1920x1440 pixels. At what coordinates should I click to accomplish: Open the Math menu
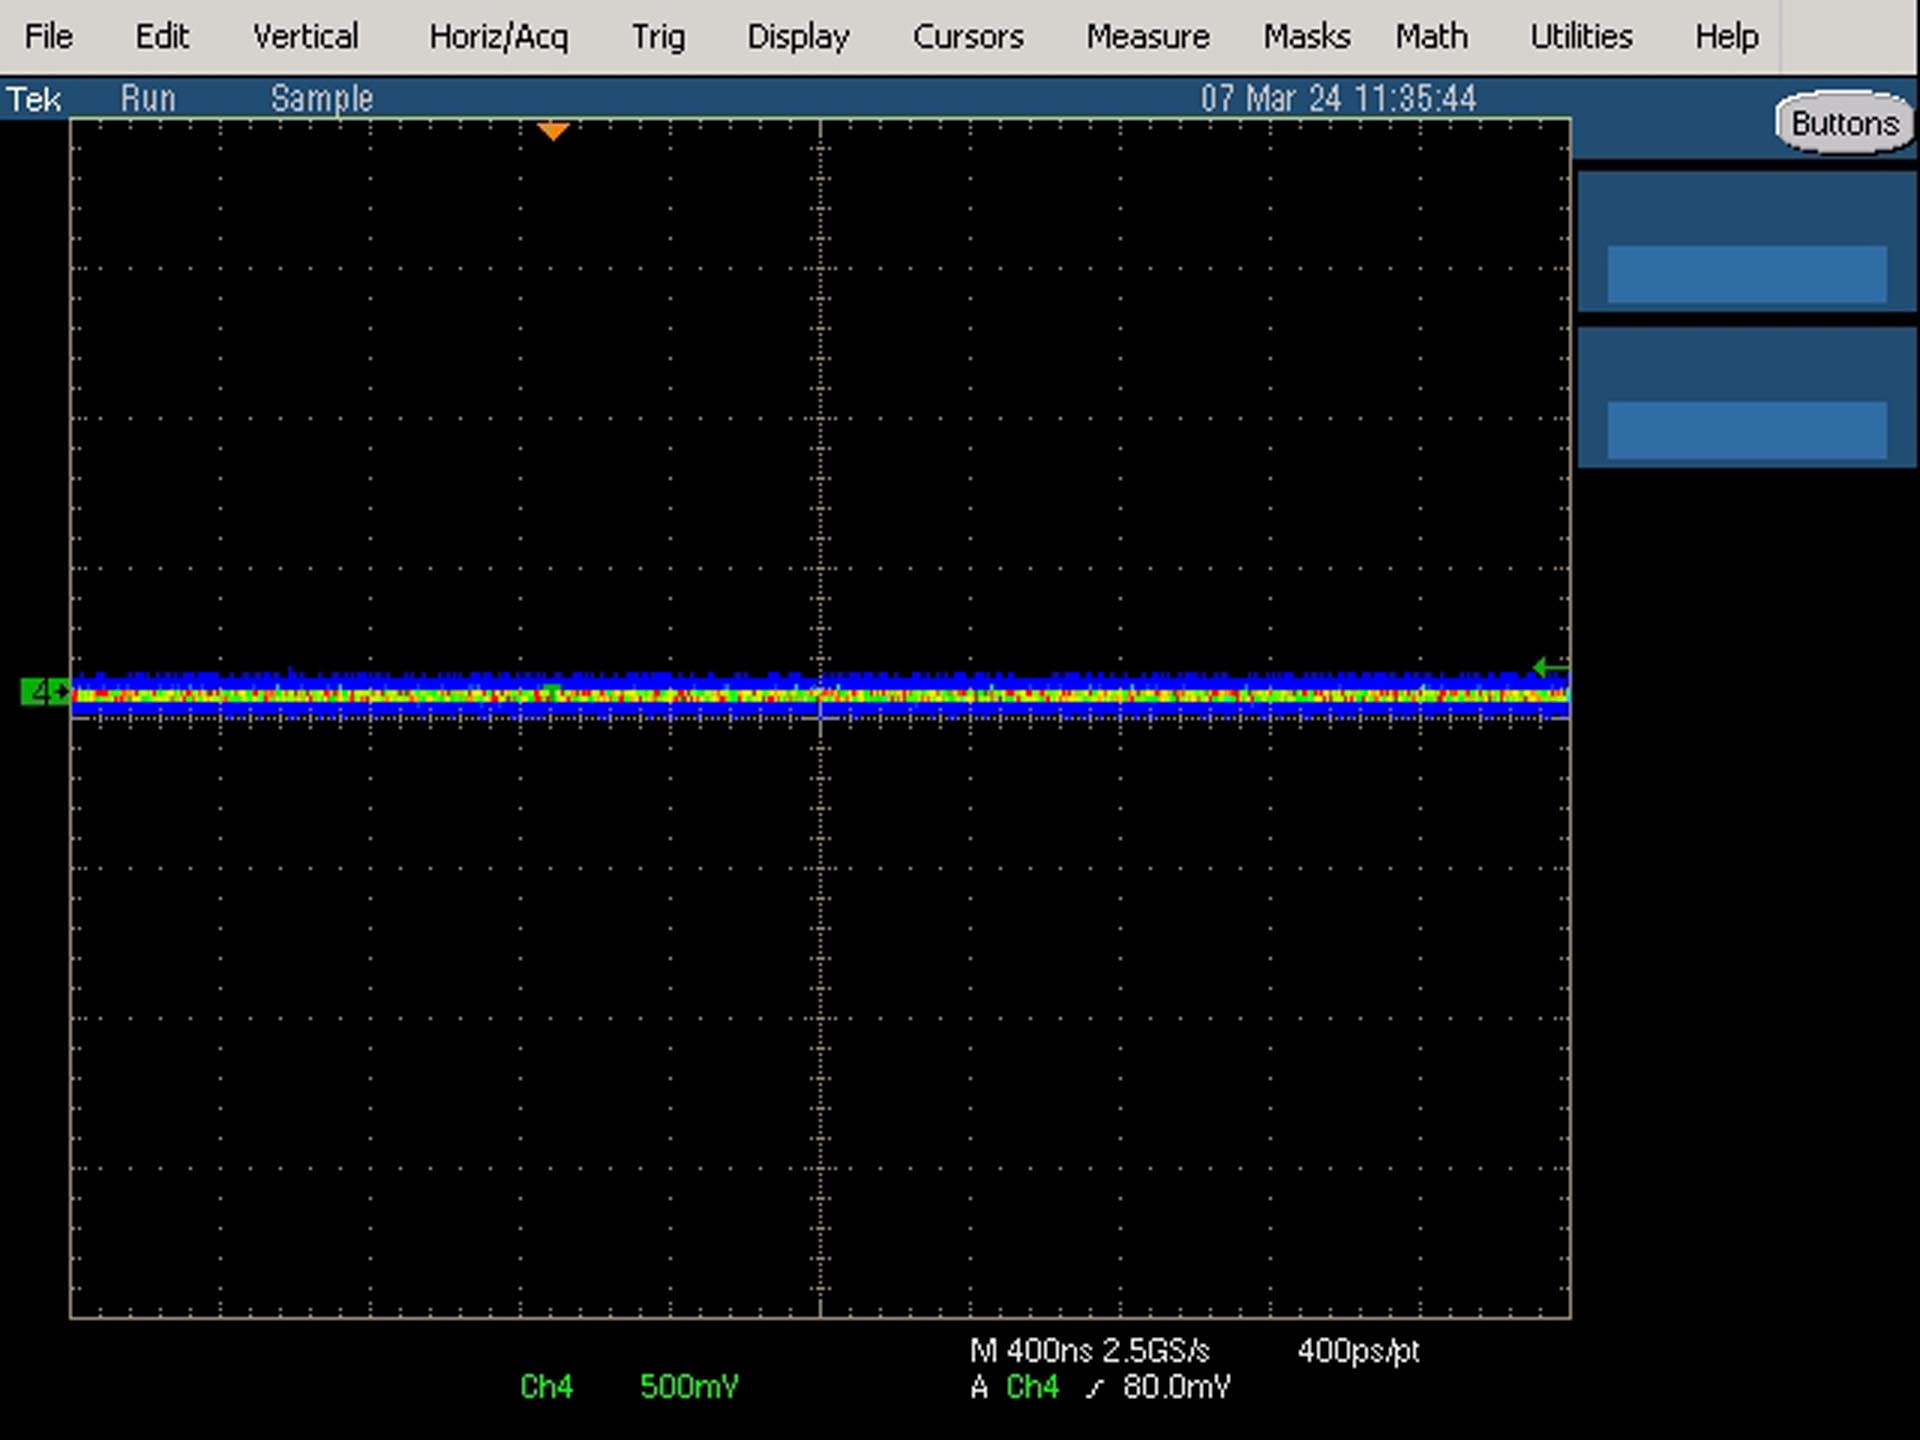[1432, 37]
